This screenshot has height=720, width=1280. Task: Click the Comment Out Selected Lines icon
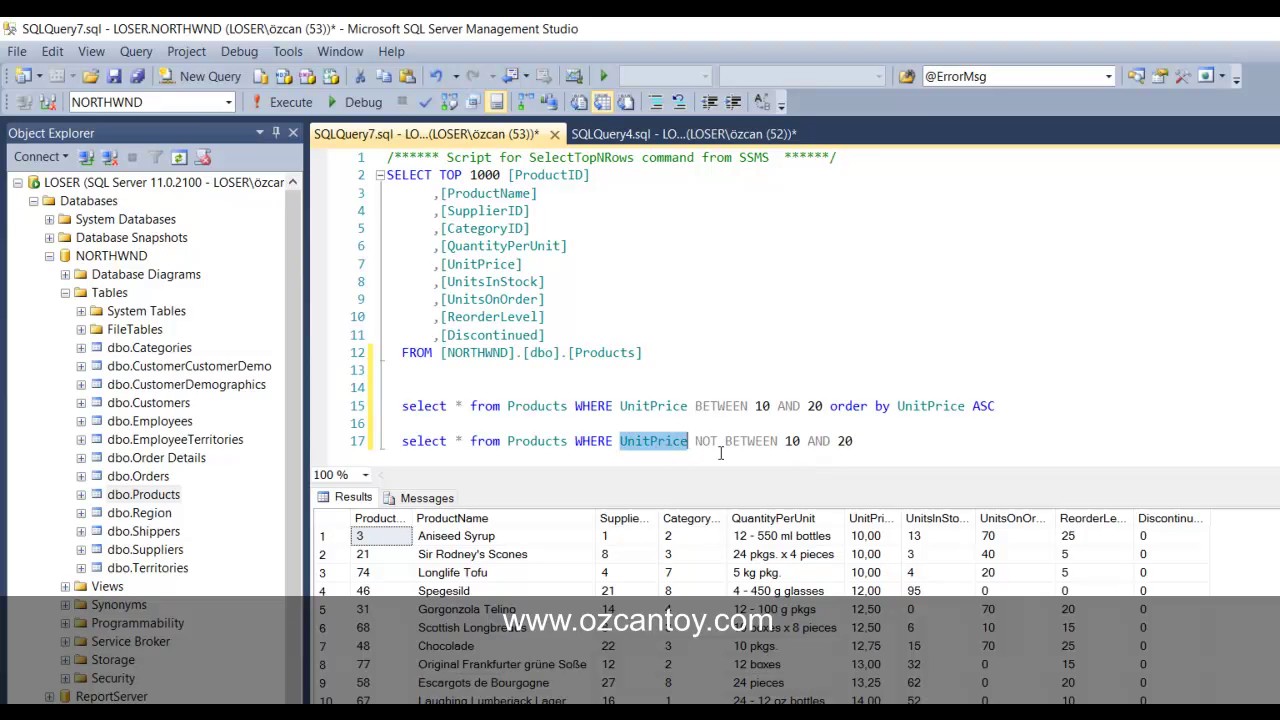[656, 102]
